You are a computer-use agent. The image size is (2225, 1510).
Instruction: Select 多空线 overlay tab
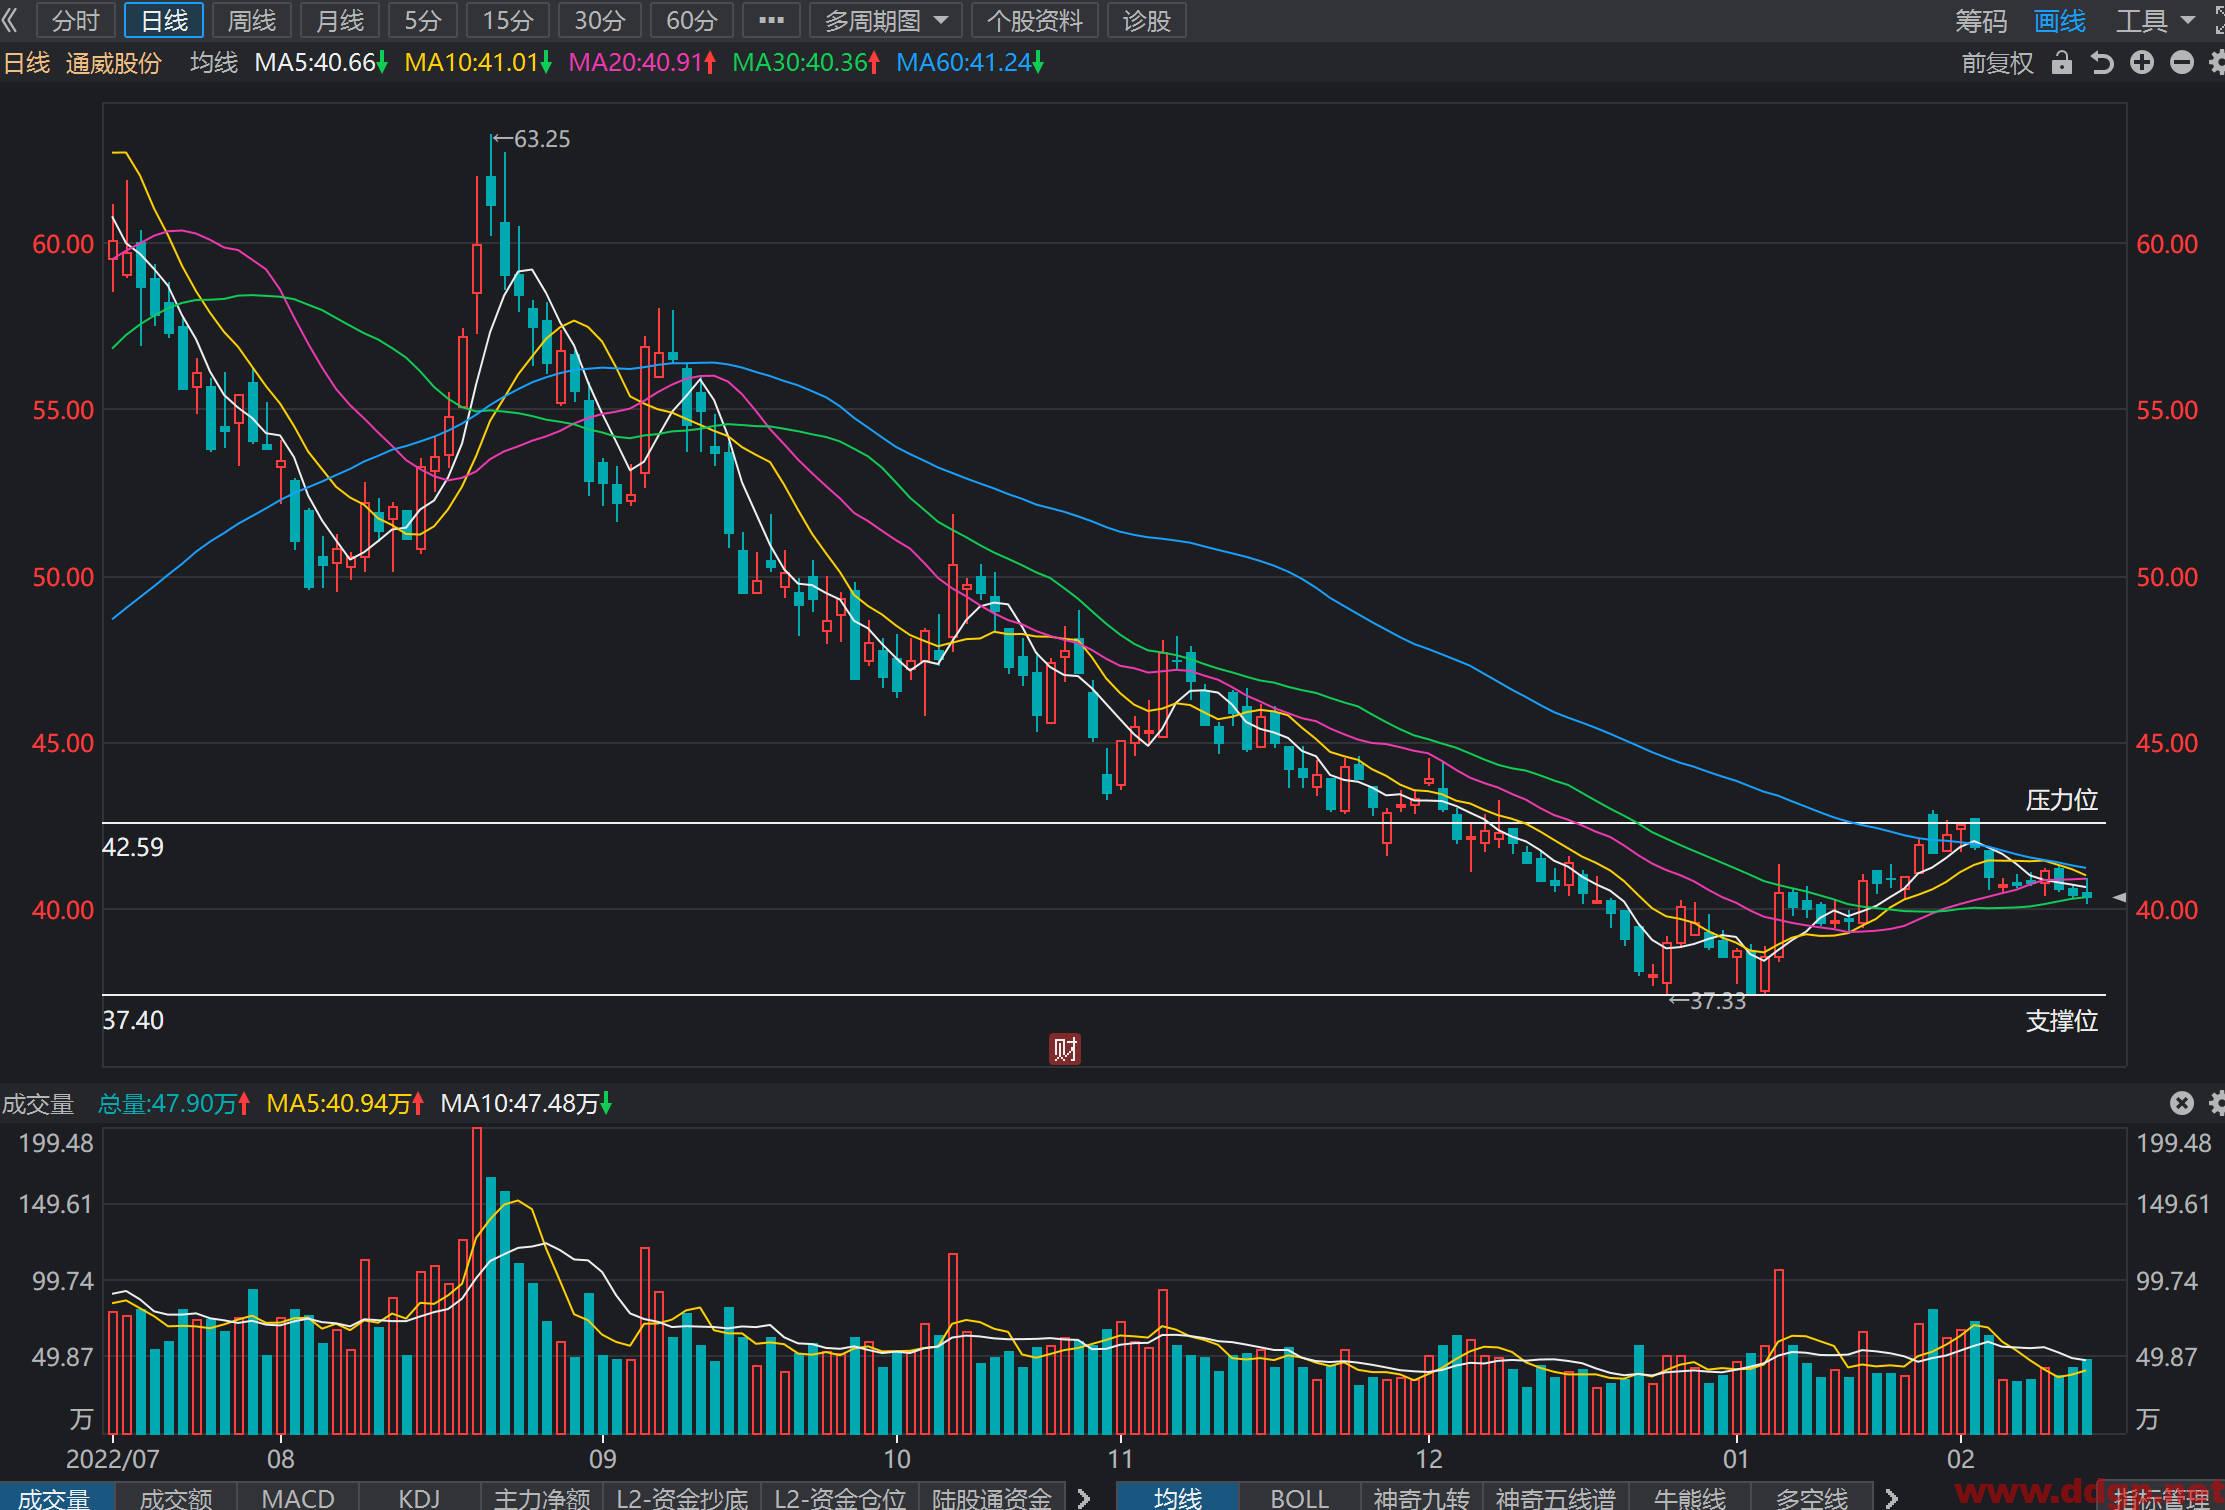coord(1812,1498)
